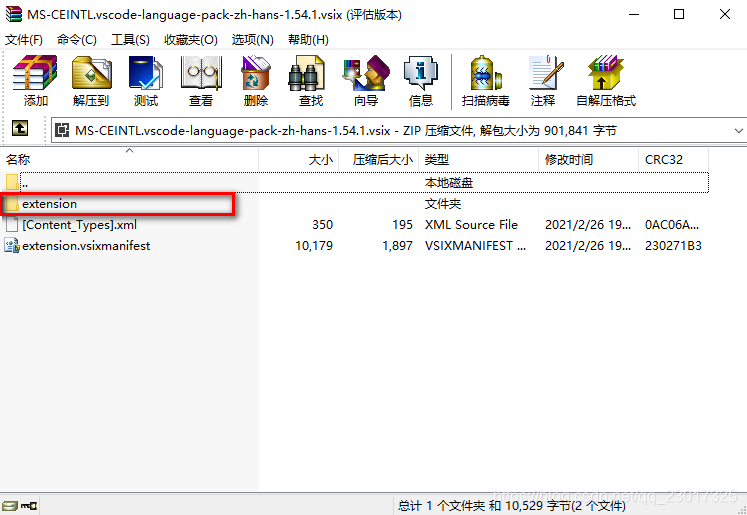The image size is (747, 515).
Task: Click the CRC32 value 0AC06A...
Action: (x=672, y=225)
